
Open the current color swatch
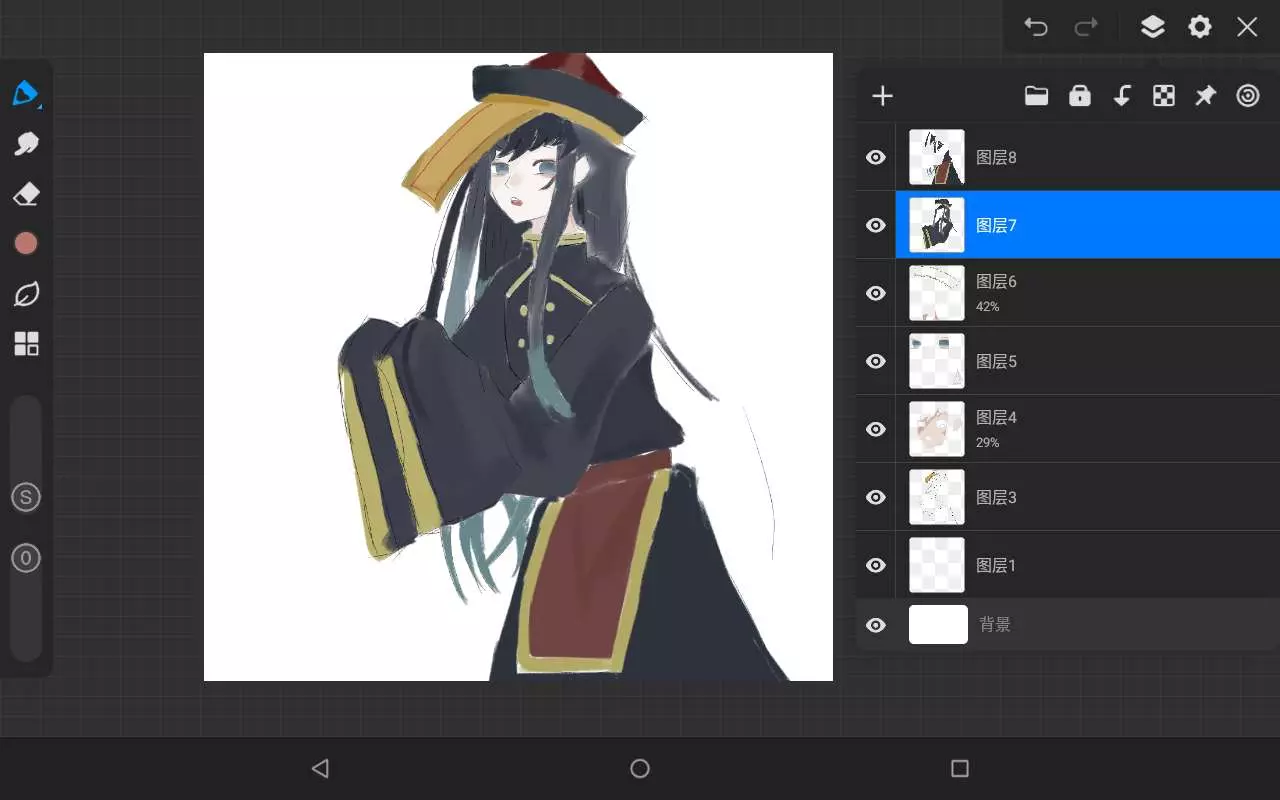tap(26, 244)
